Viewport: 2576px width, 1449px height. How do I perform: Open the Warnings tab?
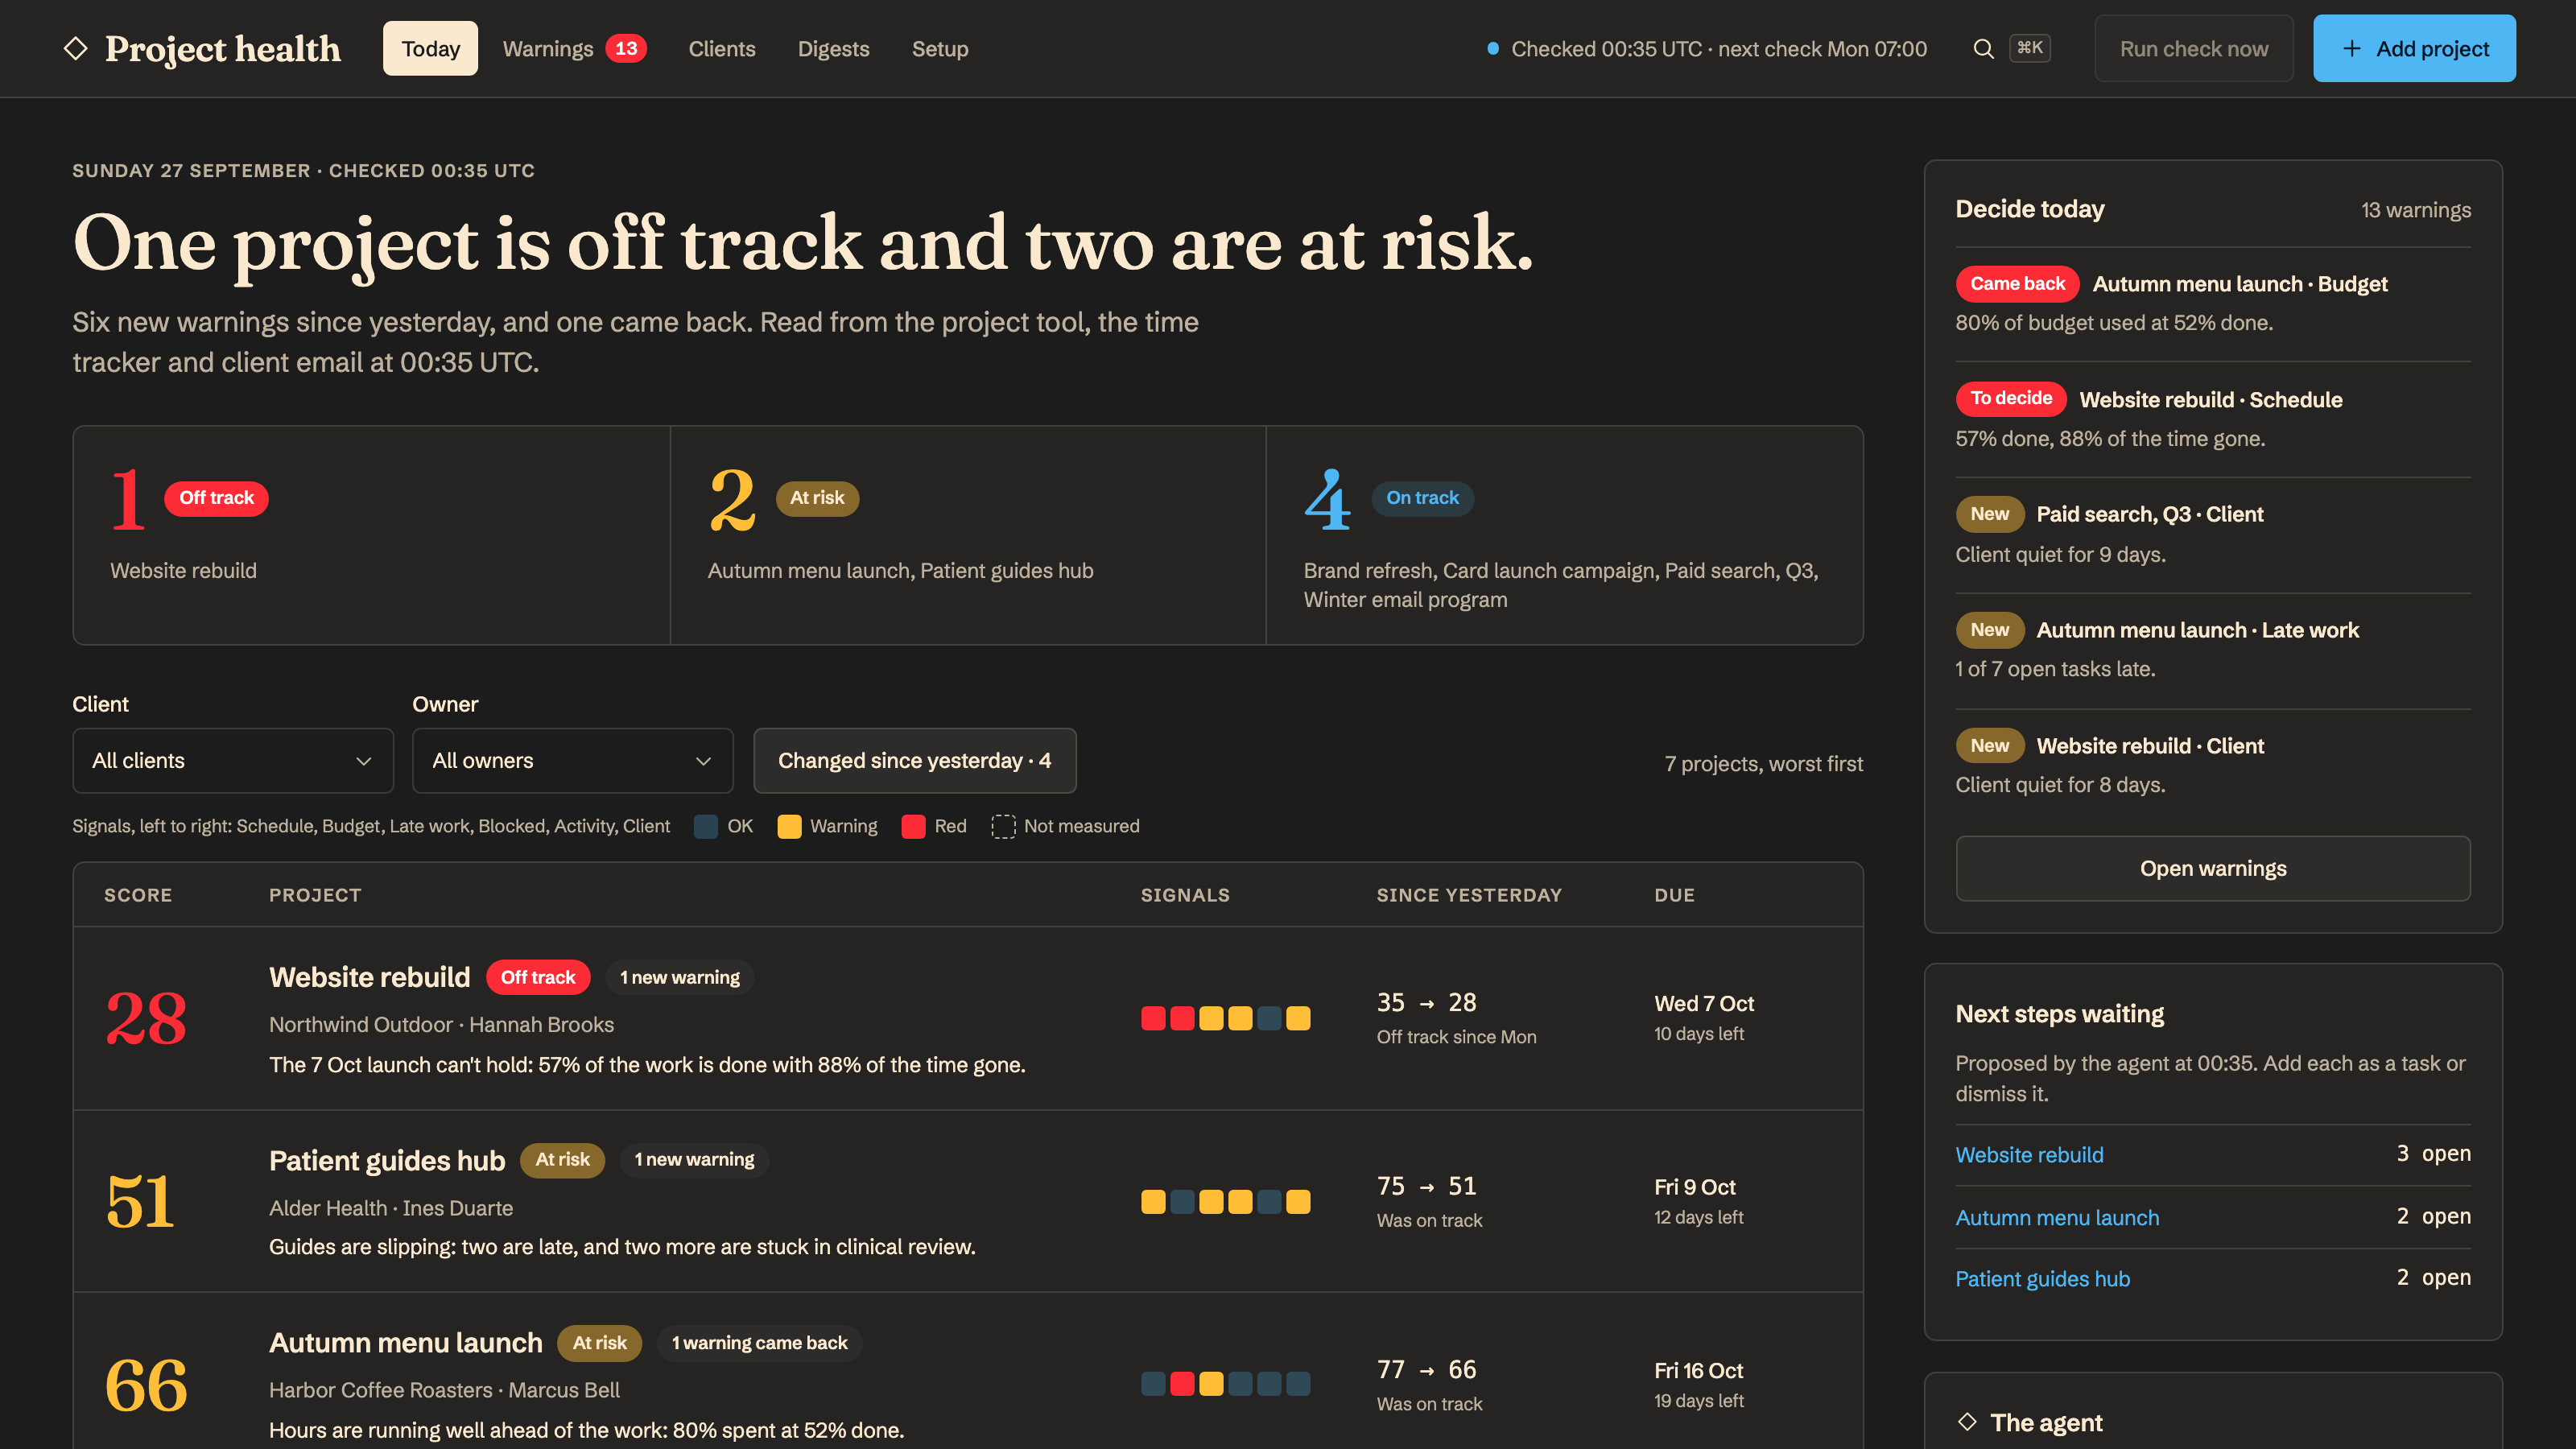[x=574, y=48]
